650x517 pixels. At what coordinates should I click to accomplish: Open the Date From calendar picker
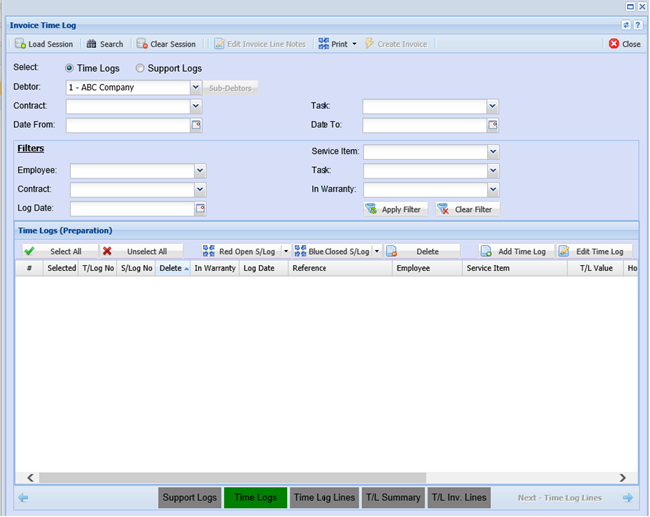[196, 126]
